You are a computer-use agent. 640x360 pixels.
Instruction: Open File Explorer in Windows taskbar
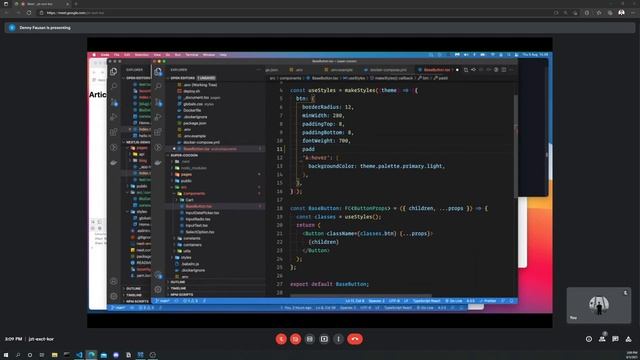click(54, 355)
